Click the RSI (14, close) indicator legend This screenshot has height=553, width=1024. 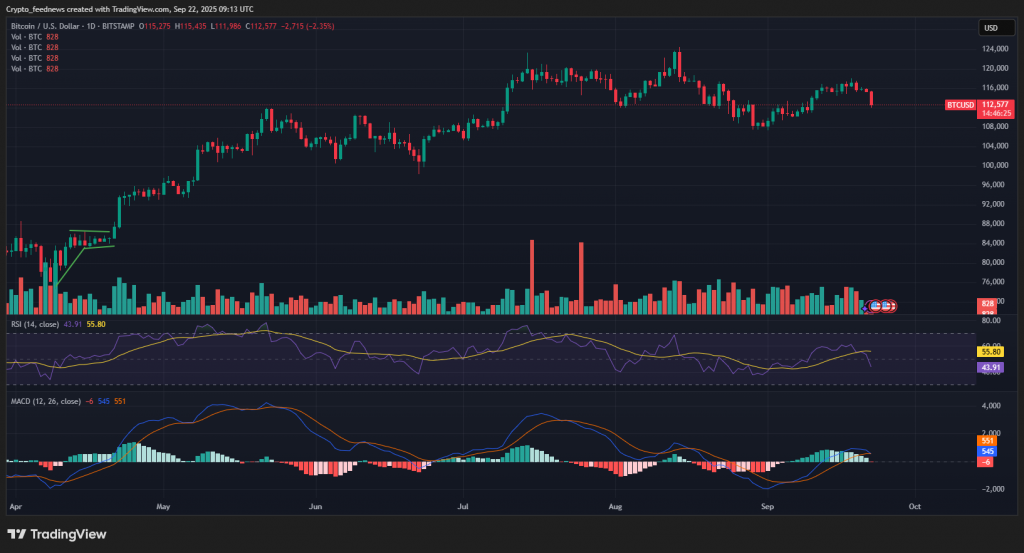[x=35, y=324]
